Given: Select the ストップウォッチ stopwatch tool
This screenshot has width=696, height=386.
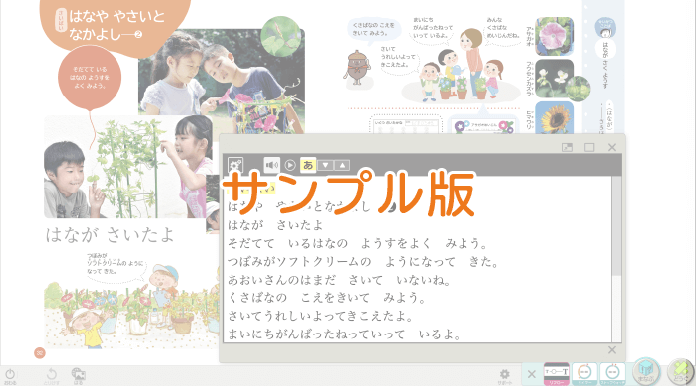Looking at the screenshot, I should 613,374.
